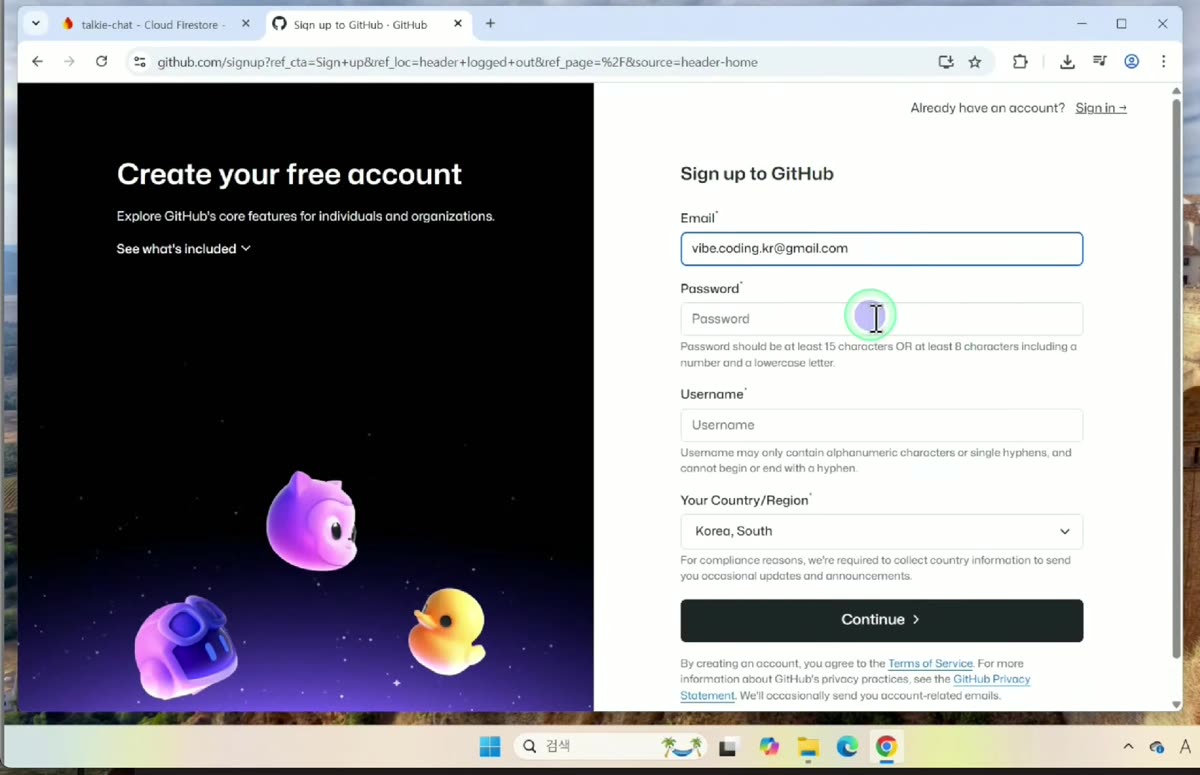Click the install app icon in address bar
Viewport: 1200px width, 775px height.
946,62
